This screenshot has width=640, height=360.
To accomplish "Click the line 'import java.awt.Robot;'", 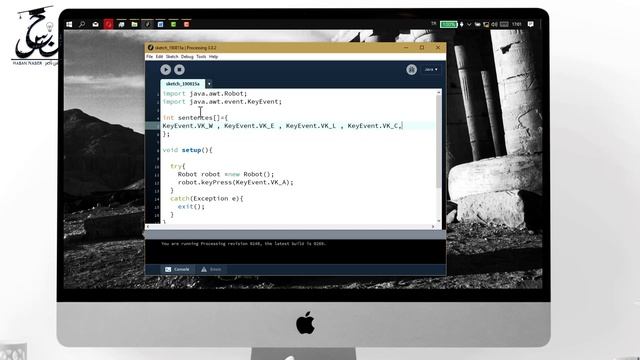I will (x=204, y=93).
